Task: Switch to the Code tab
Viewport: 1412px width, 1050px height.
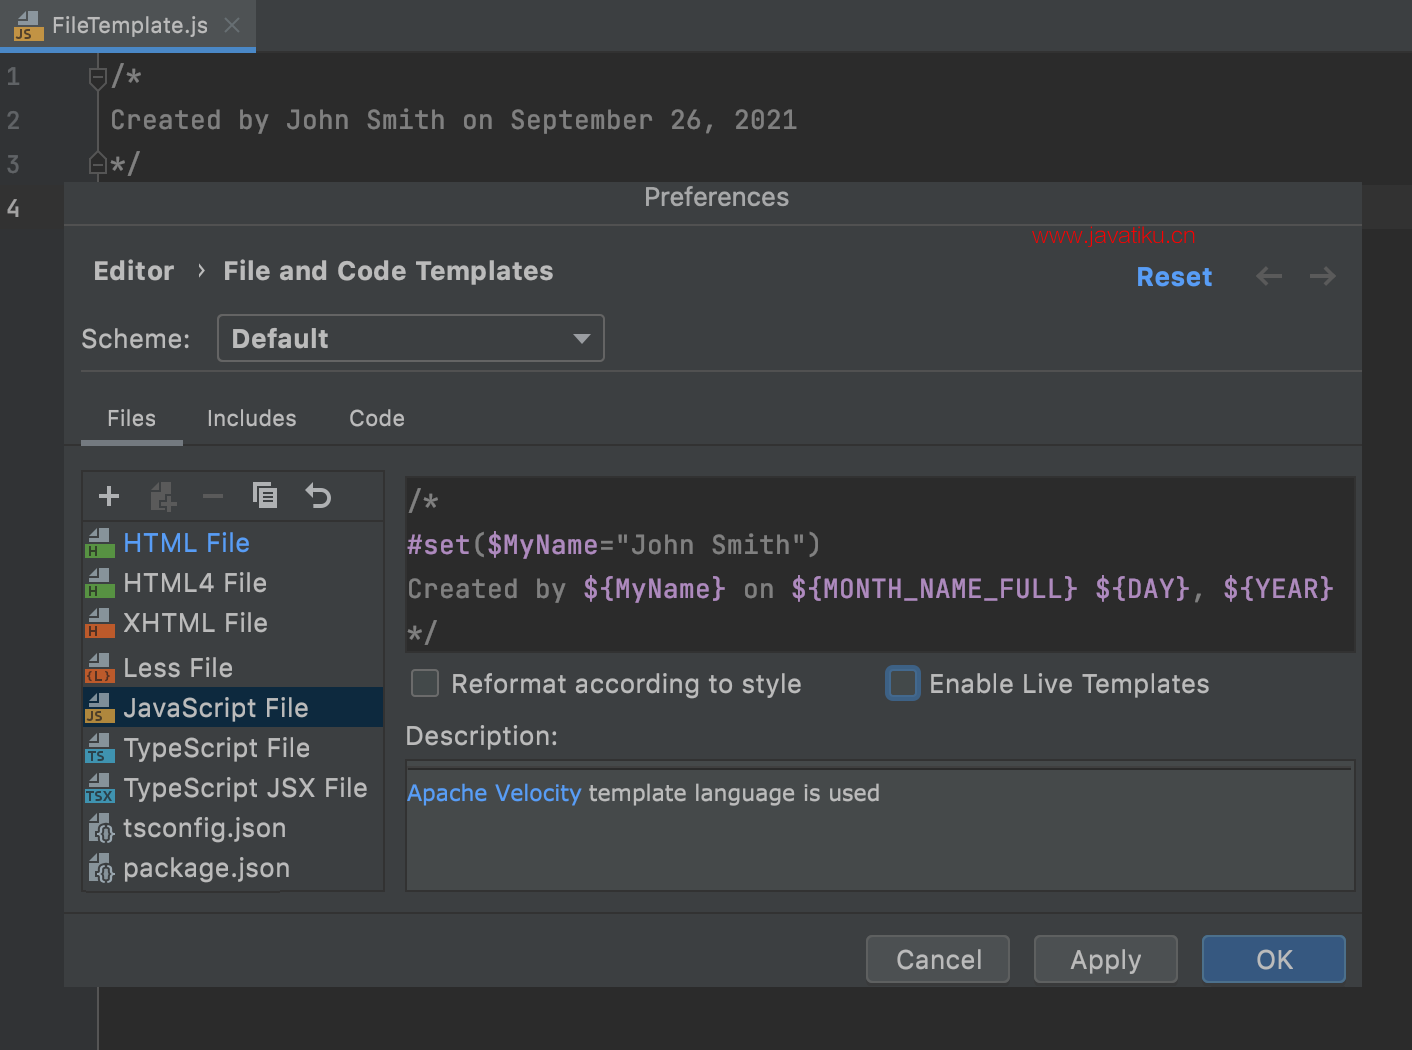Action: point(377,418)
